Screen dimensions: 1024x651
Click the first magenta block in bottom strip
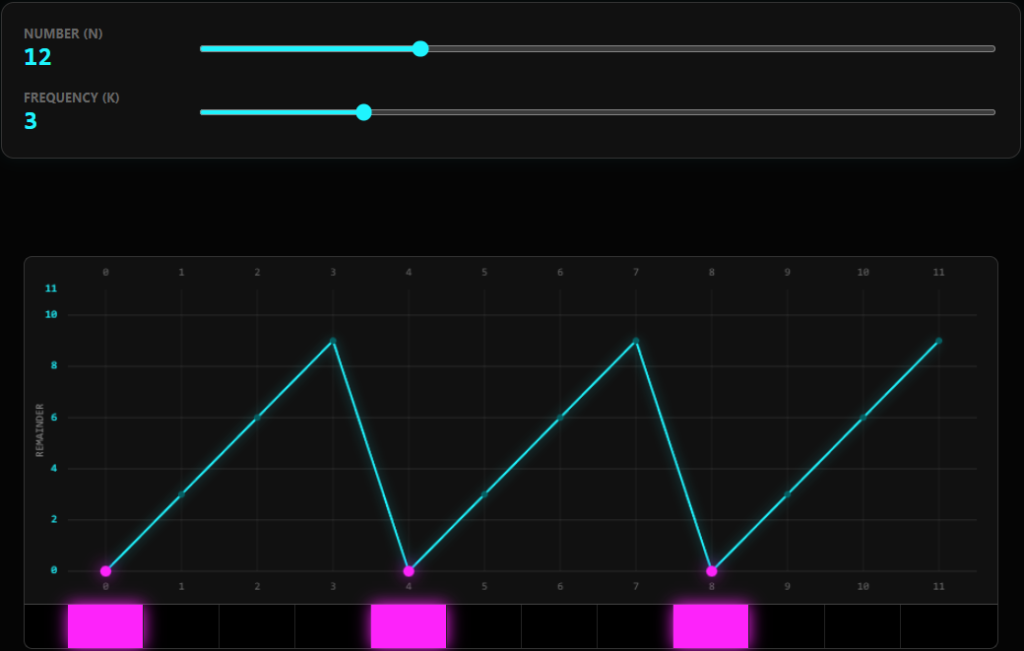(105, 626)
